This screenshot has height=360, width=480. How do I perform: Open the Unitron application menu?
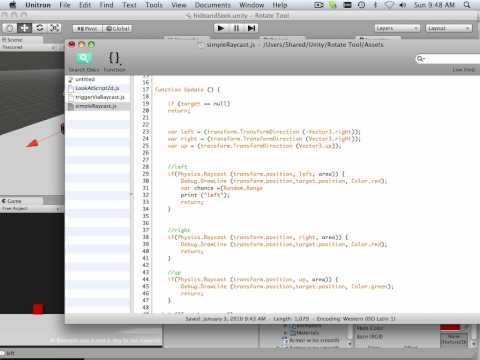coord(38,5)
